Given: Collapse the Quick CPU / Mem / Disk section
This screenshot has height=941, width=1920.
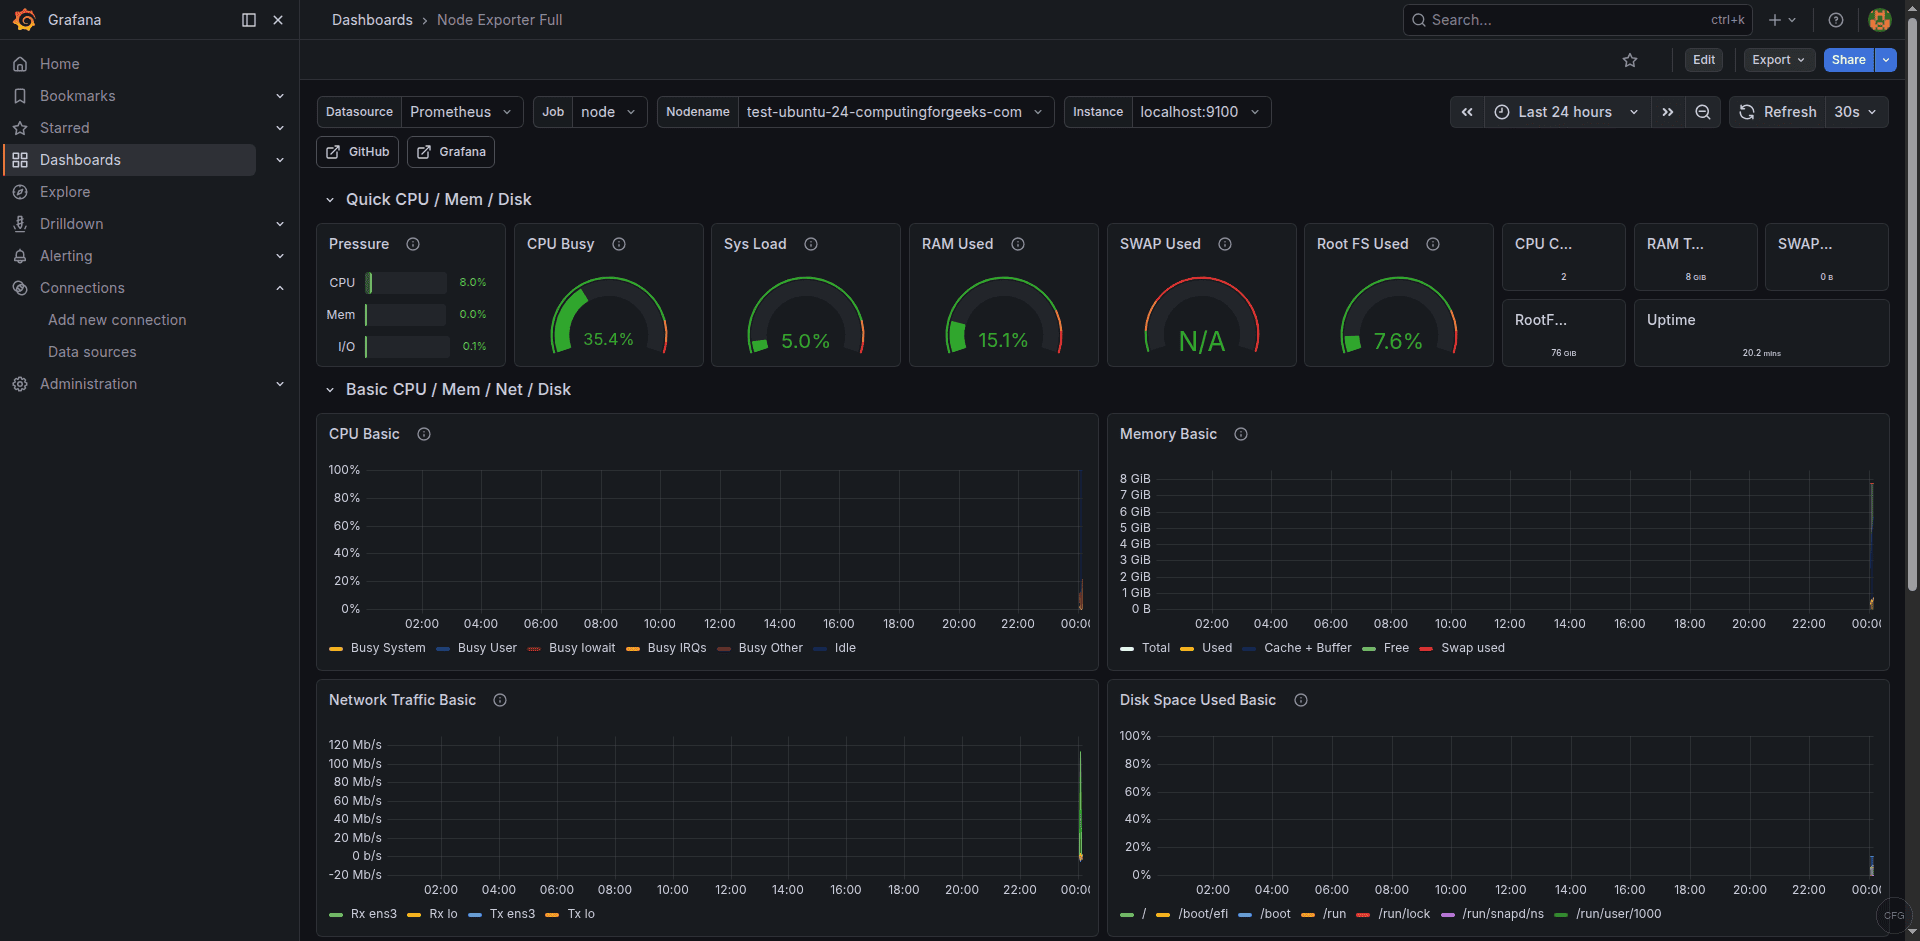Looking at the screenshot, I should [x=331, y=199].
